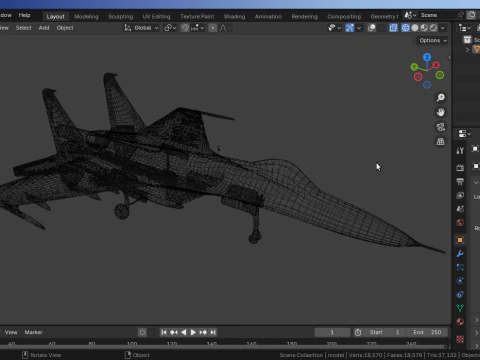Open the Tool properties tab
The image size is (480, 360).
pos(460,151)
